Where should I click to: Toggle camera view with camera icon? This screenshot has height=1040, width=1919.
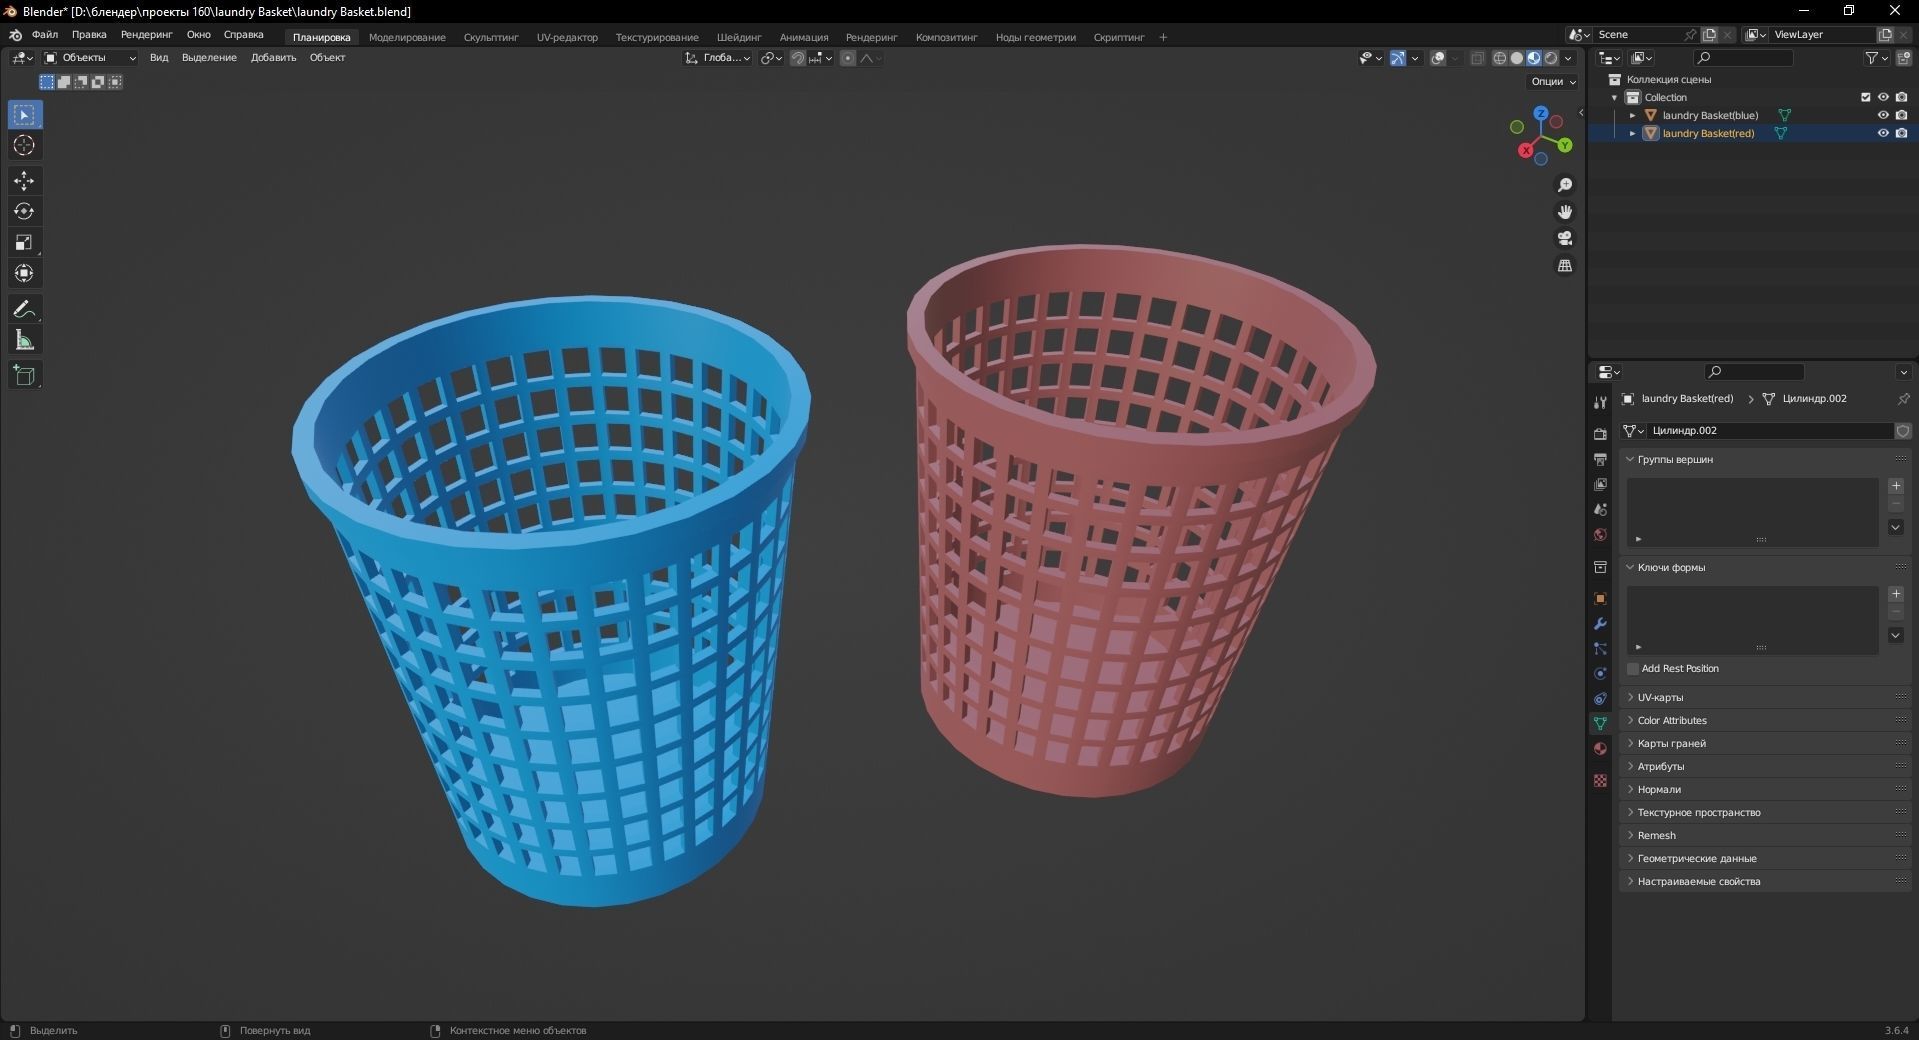[1565, 238]
